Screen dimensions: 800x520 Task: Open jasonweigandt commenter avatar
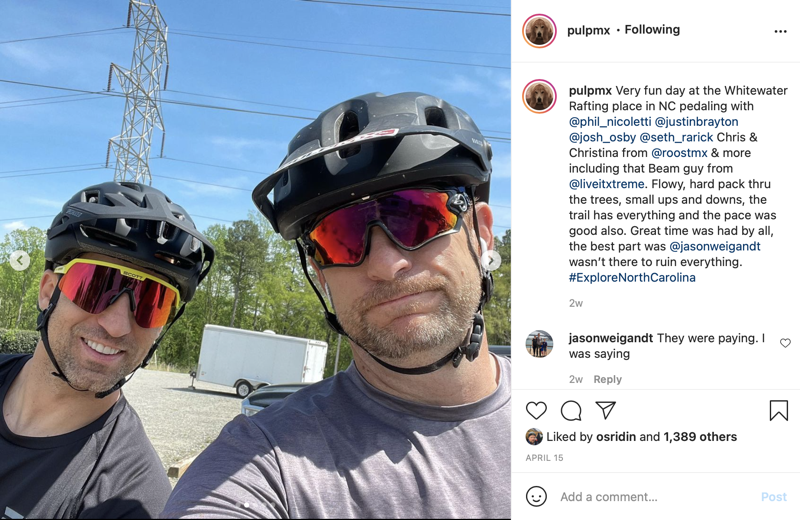(539, 344)
